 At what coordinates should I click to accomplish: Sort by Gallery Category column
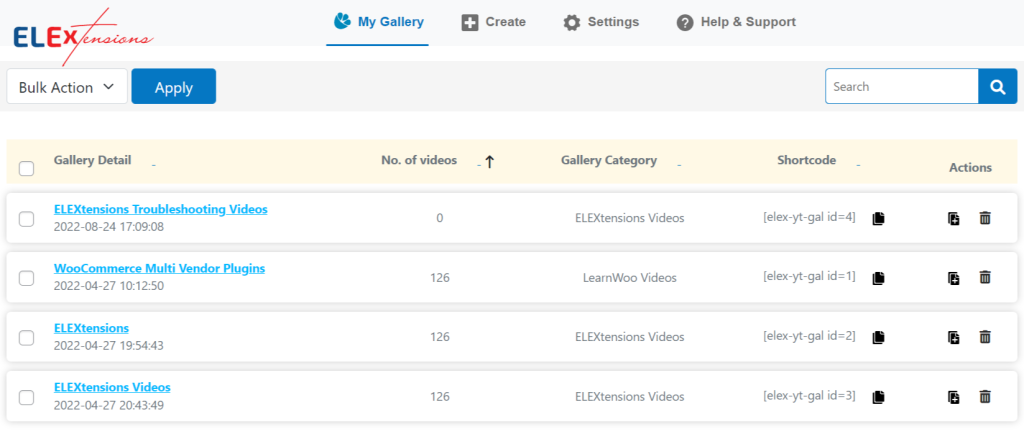pyautogui.click(x=609, y=161)
